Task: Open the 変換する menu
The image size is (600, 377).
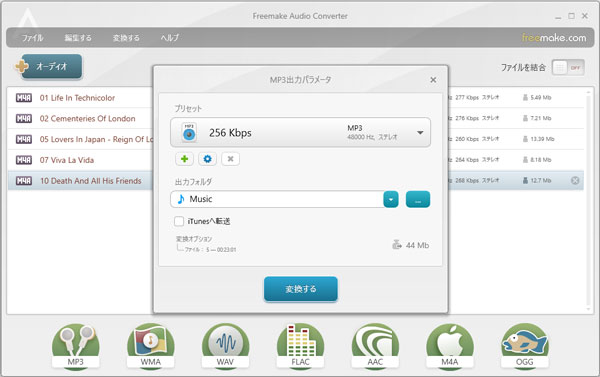Action: click(x=126, y=38)
